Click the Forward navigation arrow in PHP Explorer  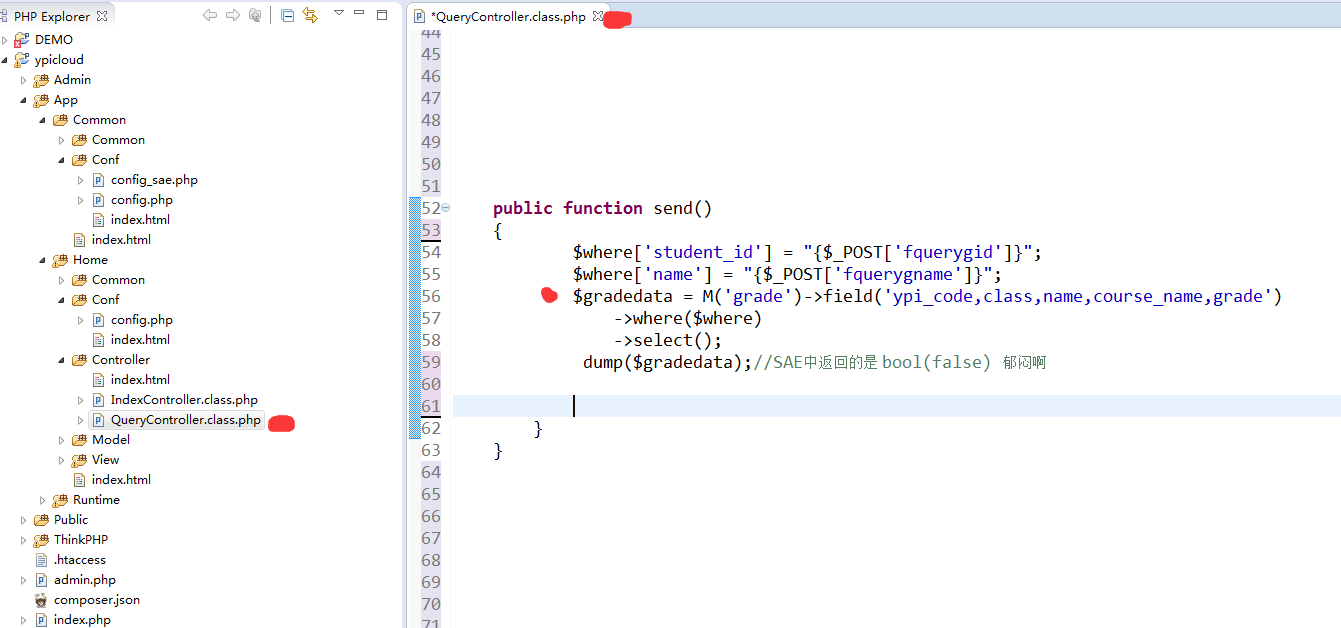coord(232,15)
